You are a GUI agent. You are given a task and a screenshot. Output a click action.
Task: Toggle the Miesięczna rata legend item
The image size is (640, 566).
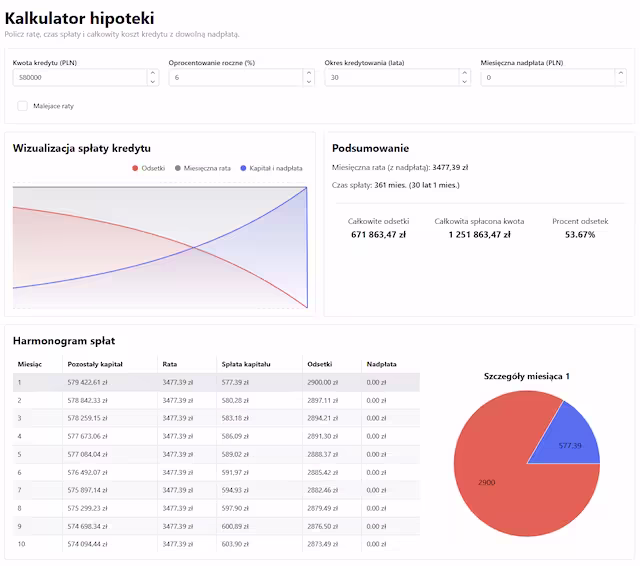[x=203, y=168]
